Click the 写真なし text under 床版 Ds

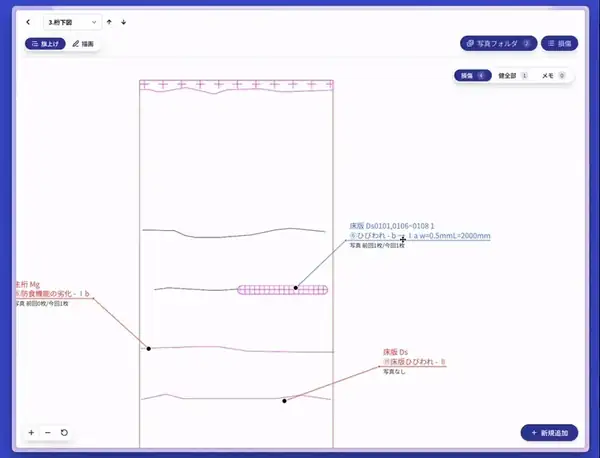point(394,372)
